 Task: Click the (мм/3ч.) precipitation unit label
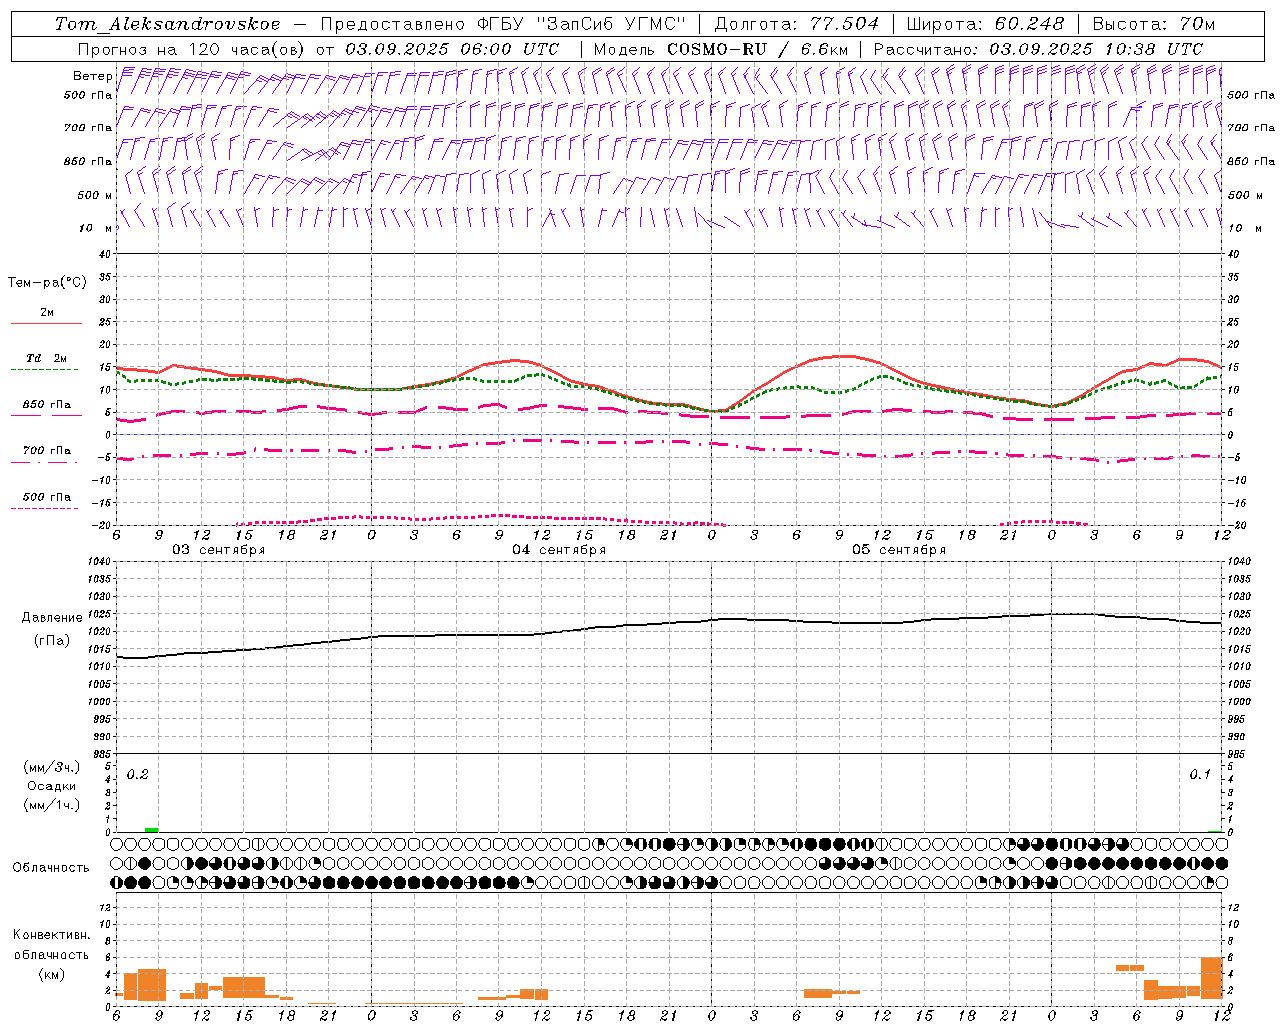click(x=52, y=767)
